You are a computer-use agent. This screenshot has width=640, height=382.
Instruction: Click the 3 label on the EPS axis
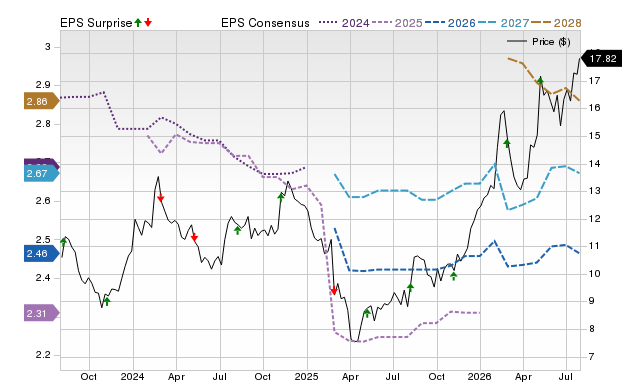pos(48,47)
